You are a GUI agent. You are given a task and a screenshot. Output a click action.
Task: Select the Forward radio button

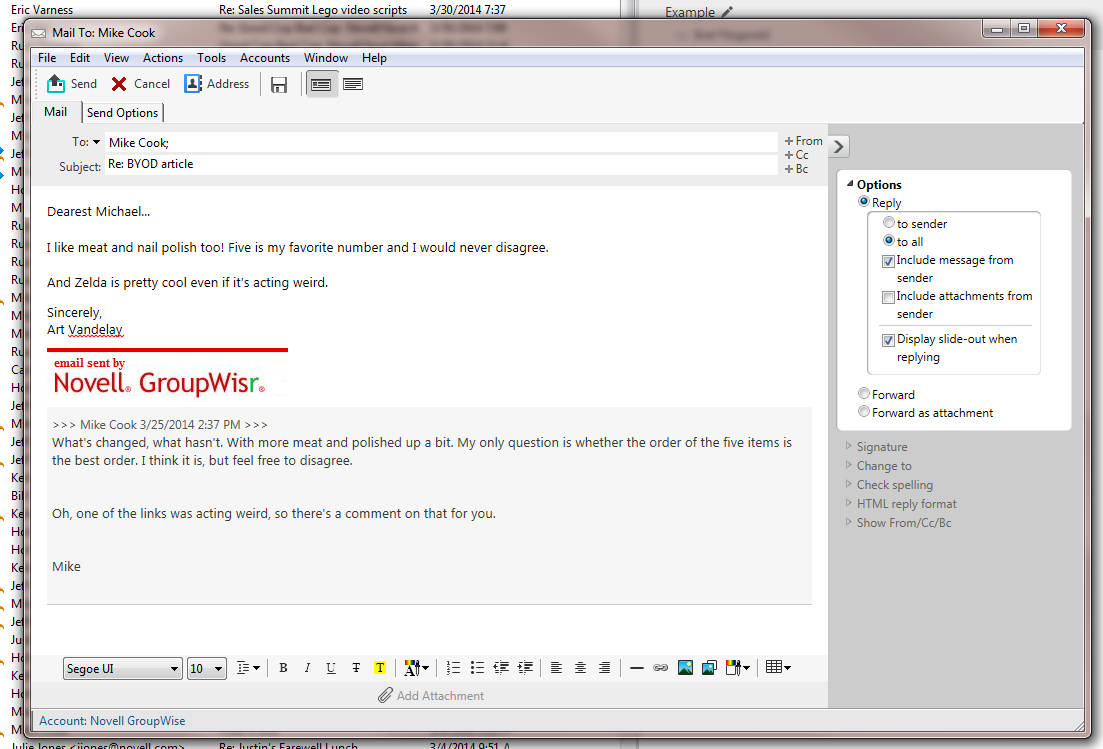tap(863, 393)
